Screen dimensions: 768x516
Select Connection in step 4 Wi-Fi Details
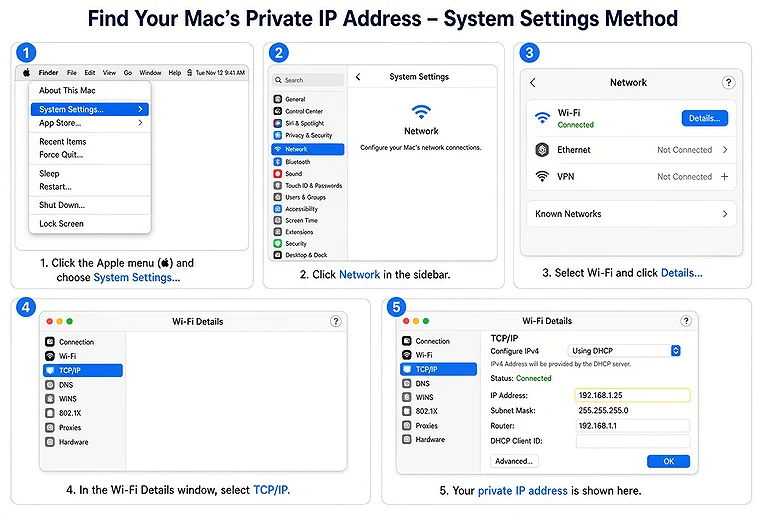click(82, 342)
